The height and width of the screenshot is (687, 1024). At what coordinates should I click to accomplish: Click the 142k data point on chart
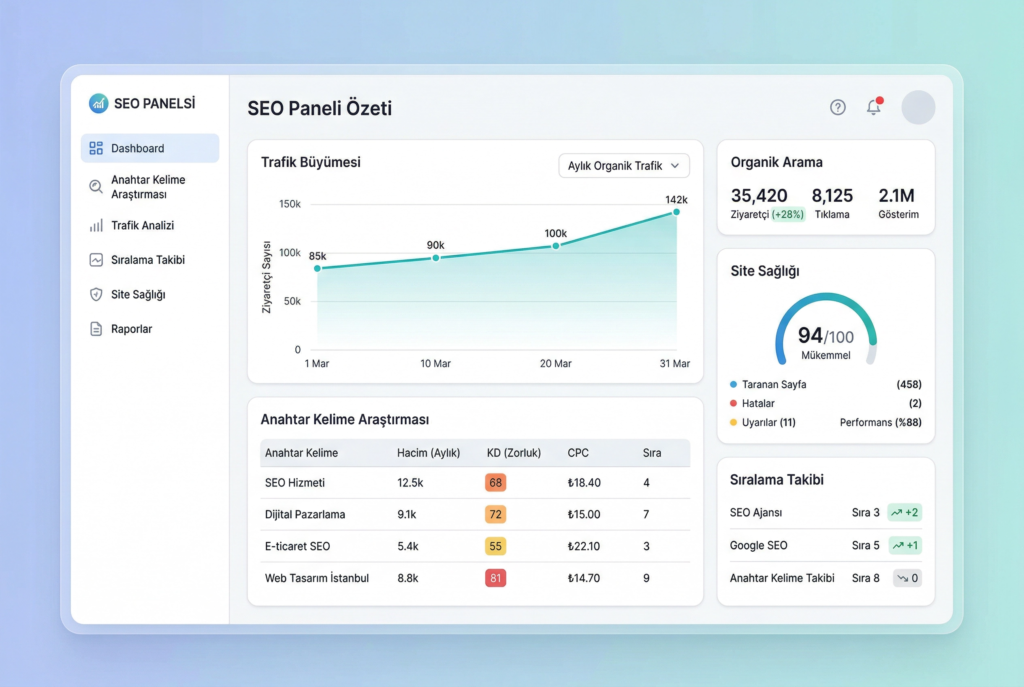[x=676, y=212]
